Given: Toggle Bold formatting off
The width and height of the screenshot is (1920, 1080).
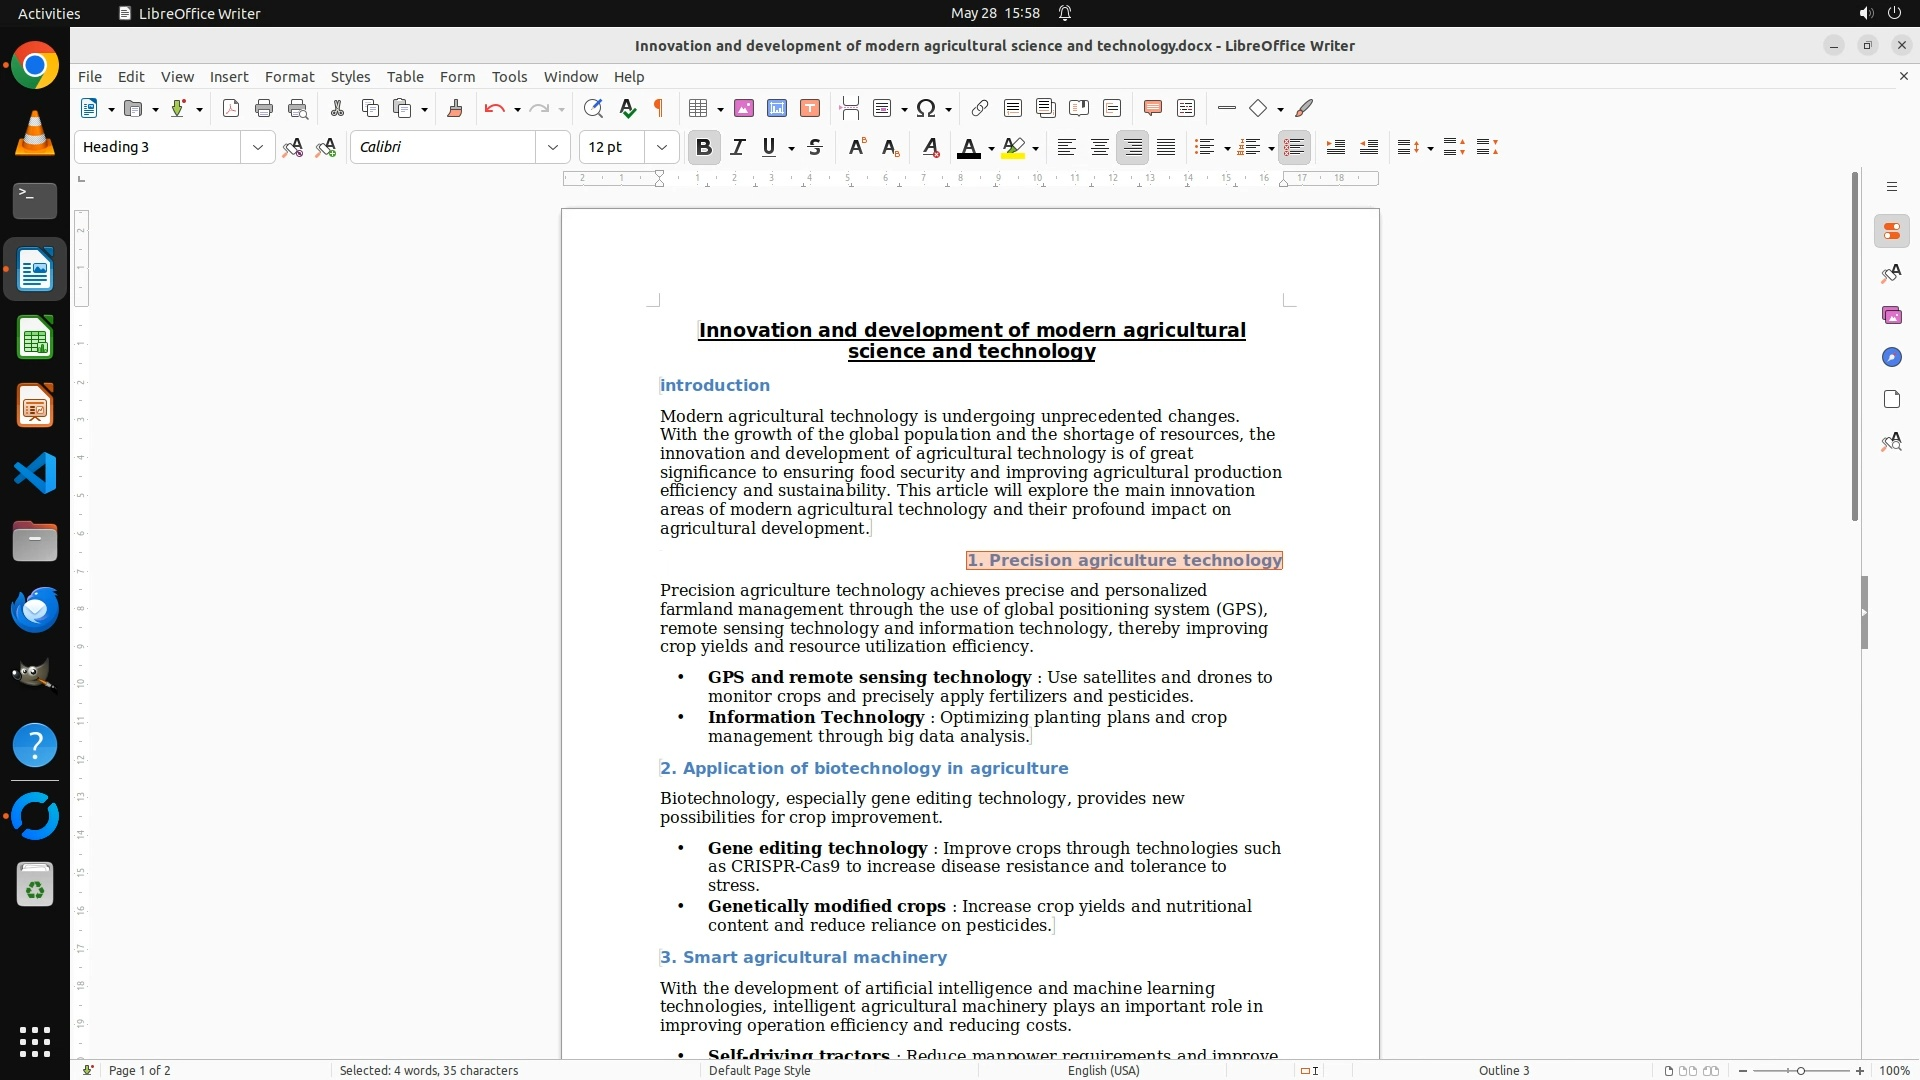Looking at the screenshot, I should click(704, 147).
